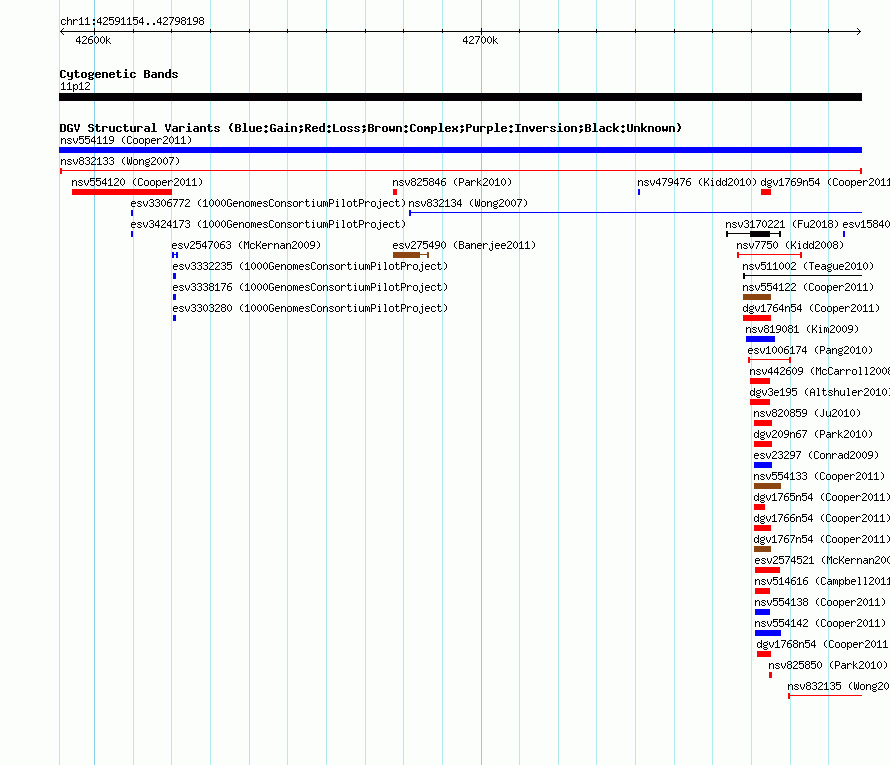The width and height of the screenshot is (890, 765).
Task: Click the nsv832135 Wong label
Action: click(838, 686)
